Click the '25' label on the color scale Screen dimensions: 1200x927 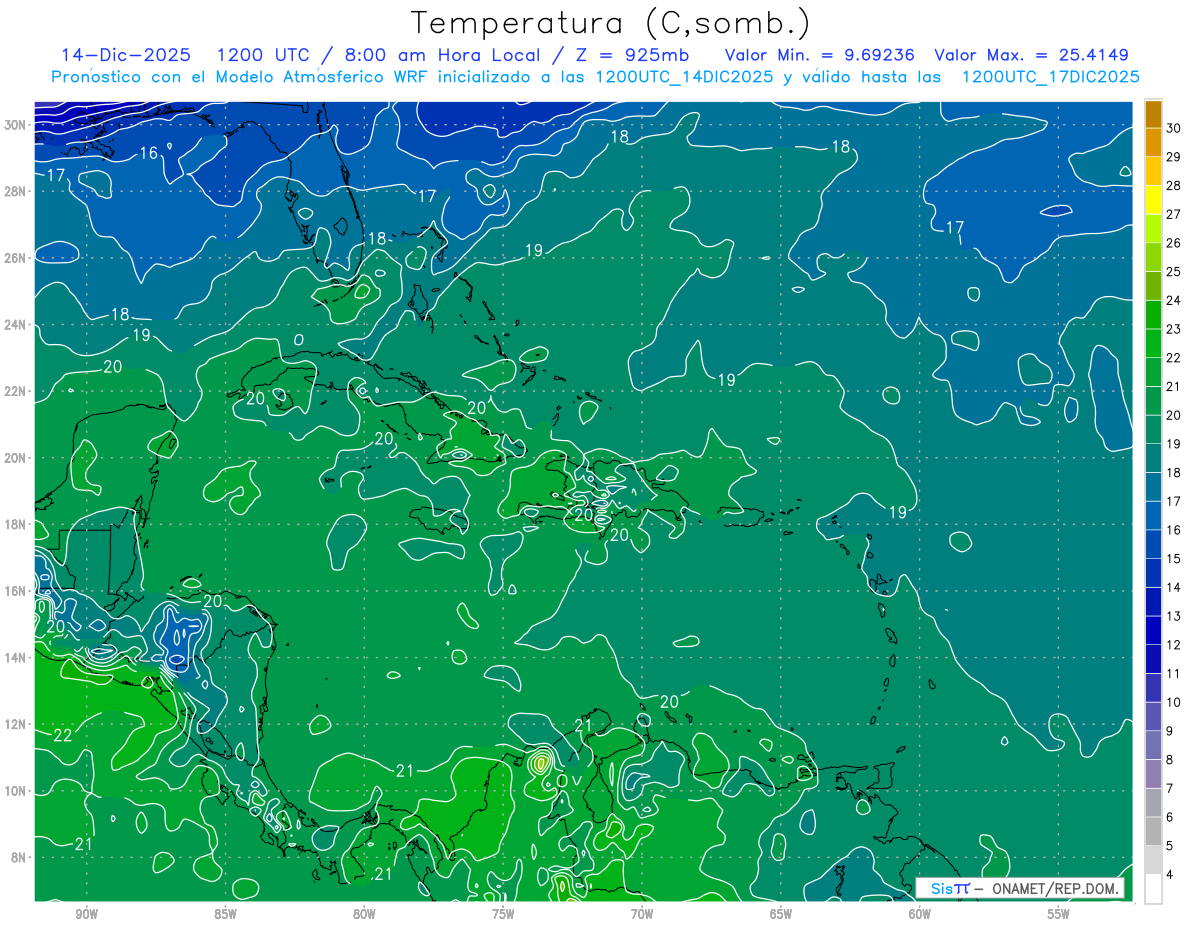(x=1174, y=272)
